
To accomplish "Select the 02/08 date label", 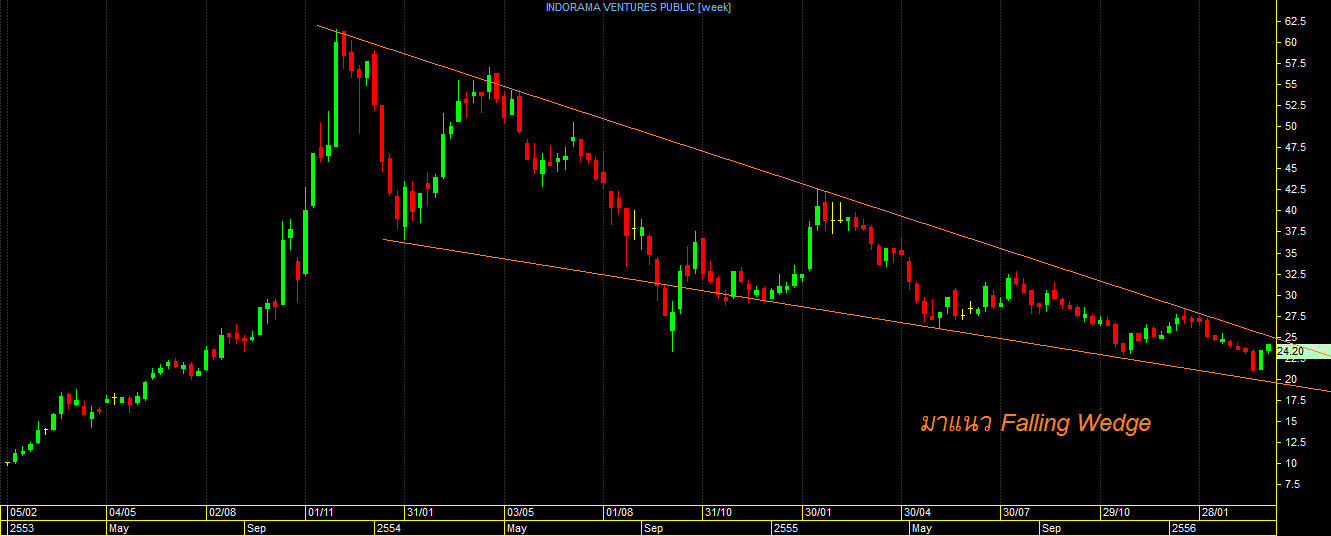I will (222, 512).
